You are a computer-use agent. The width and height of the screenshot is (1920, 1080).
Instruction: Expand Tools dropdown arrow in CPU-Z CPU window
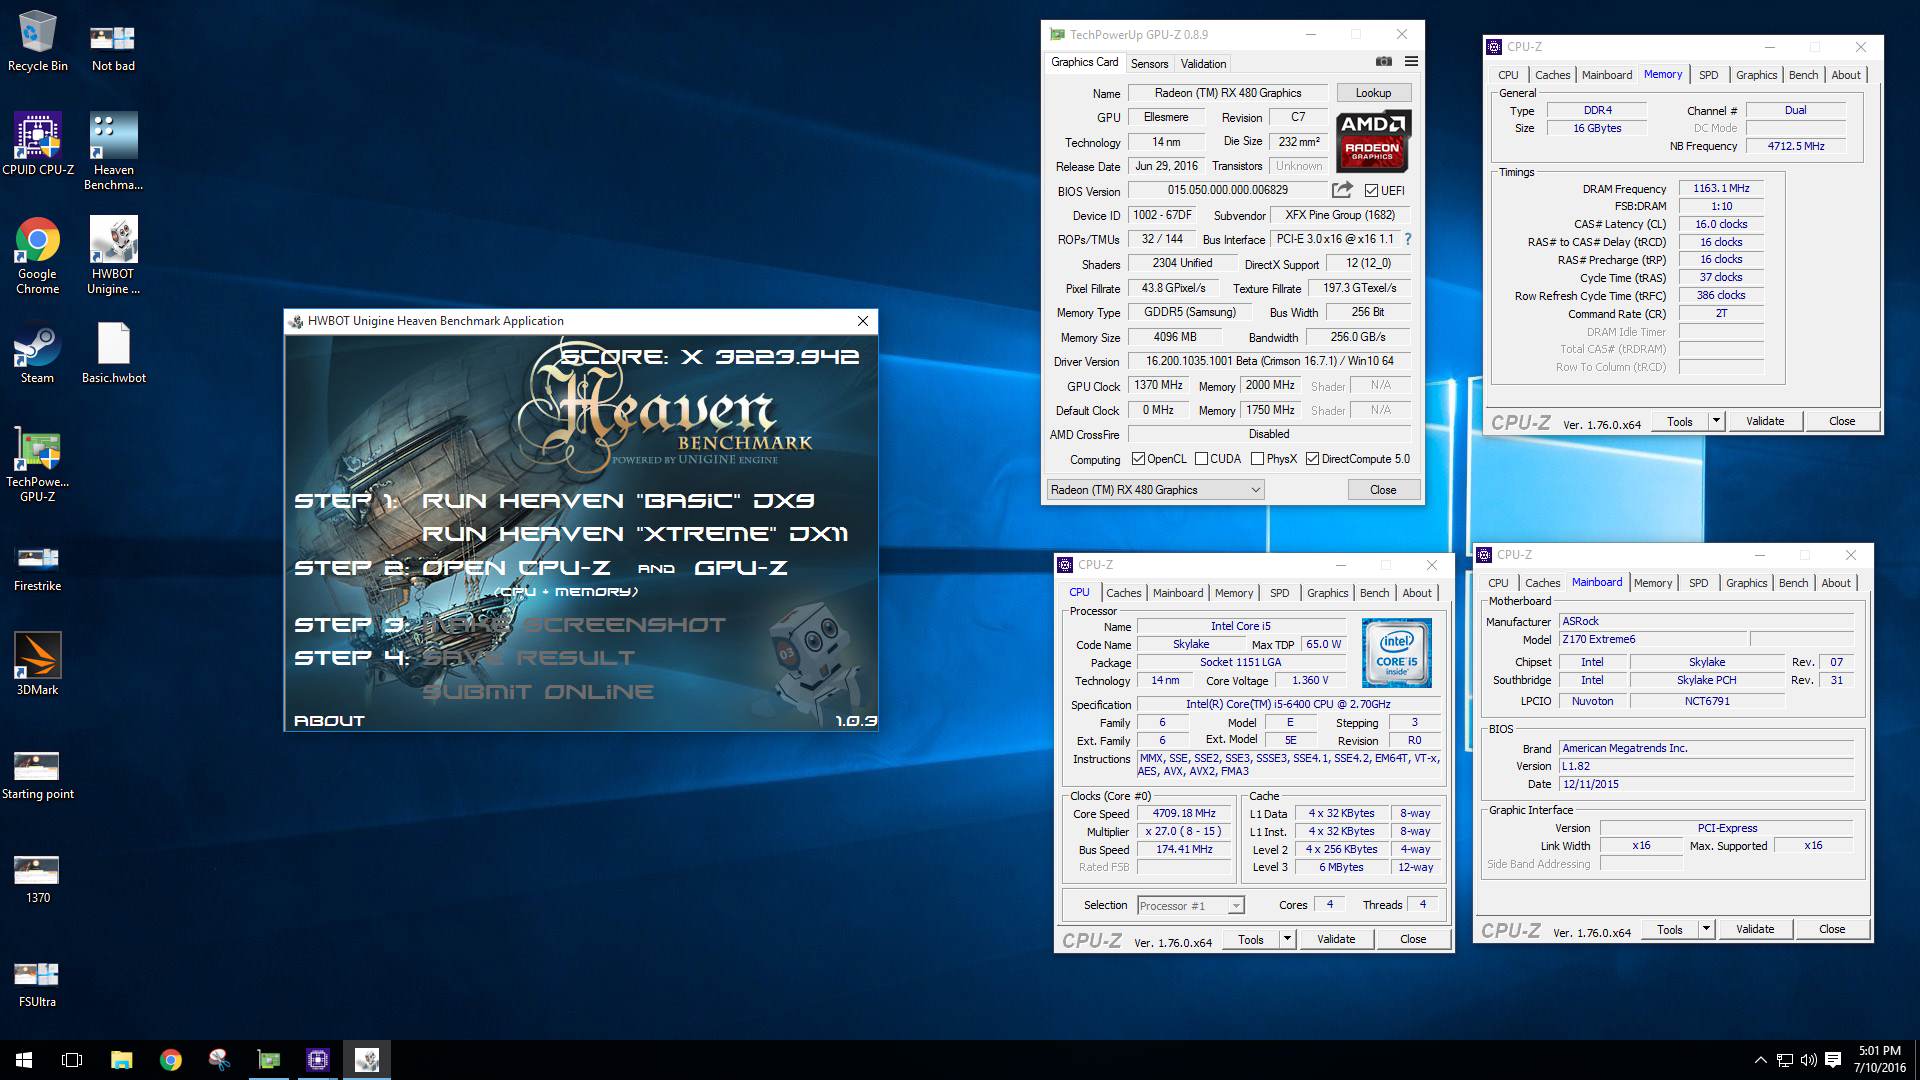click(1287, 939)
